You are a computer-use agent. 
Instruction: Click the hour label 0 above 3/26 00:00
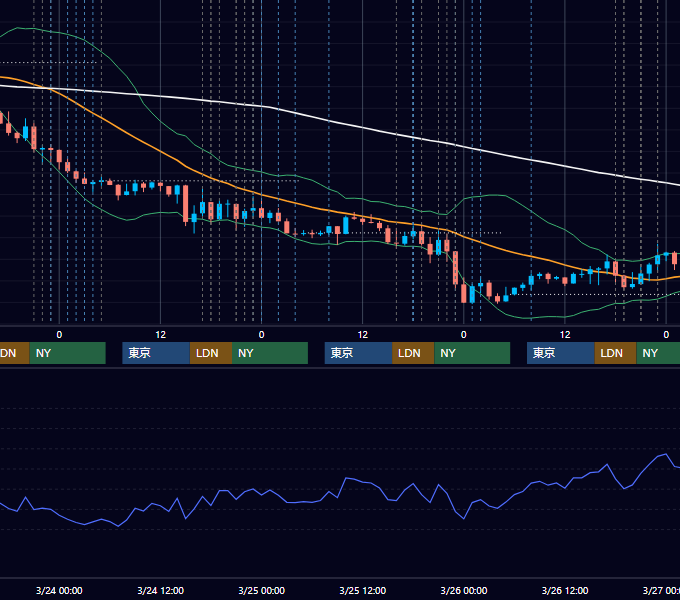tap(464, 334)
